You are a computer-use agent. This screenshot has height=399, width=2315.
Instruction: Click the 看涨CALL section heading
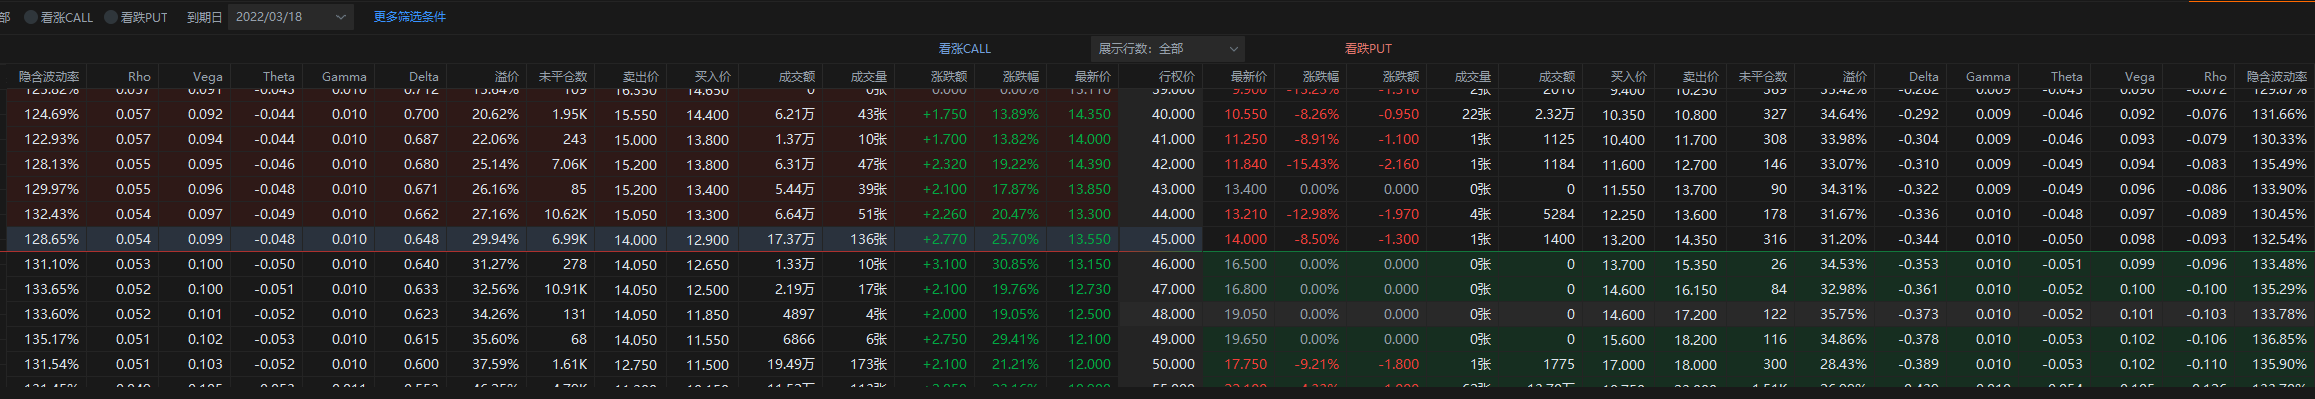[x=964, y=48]
